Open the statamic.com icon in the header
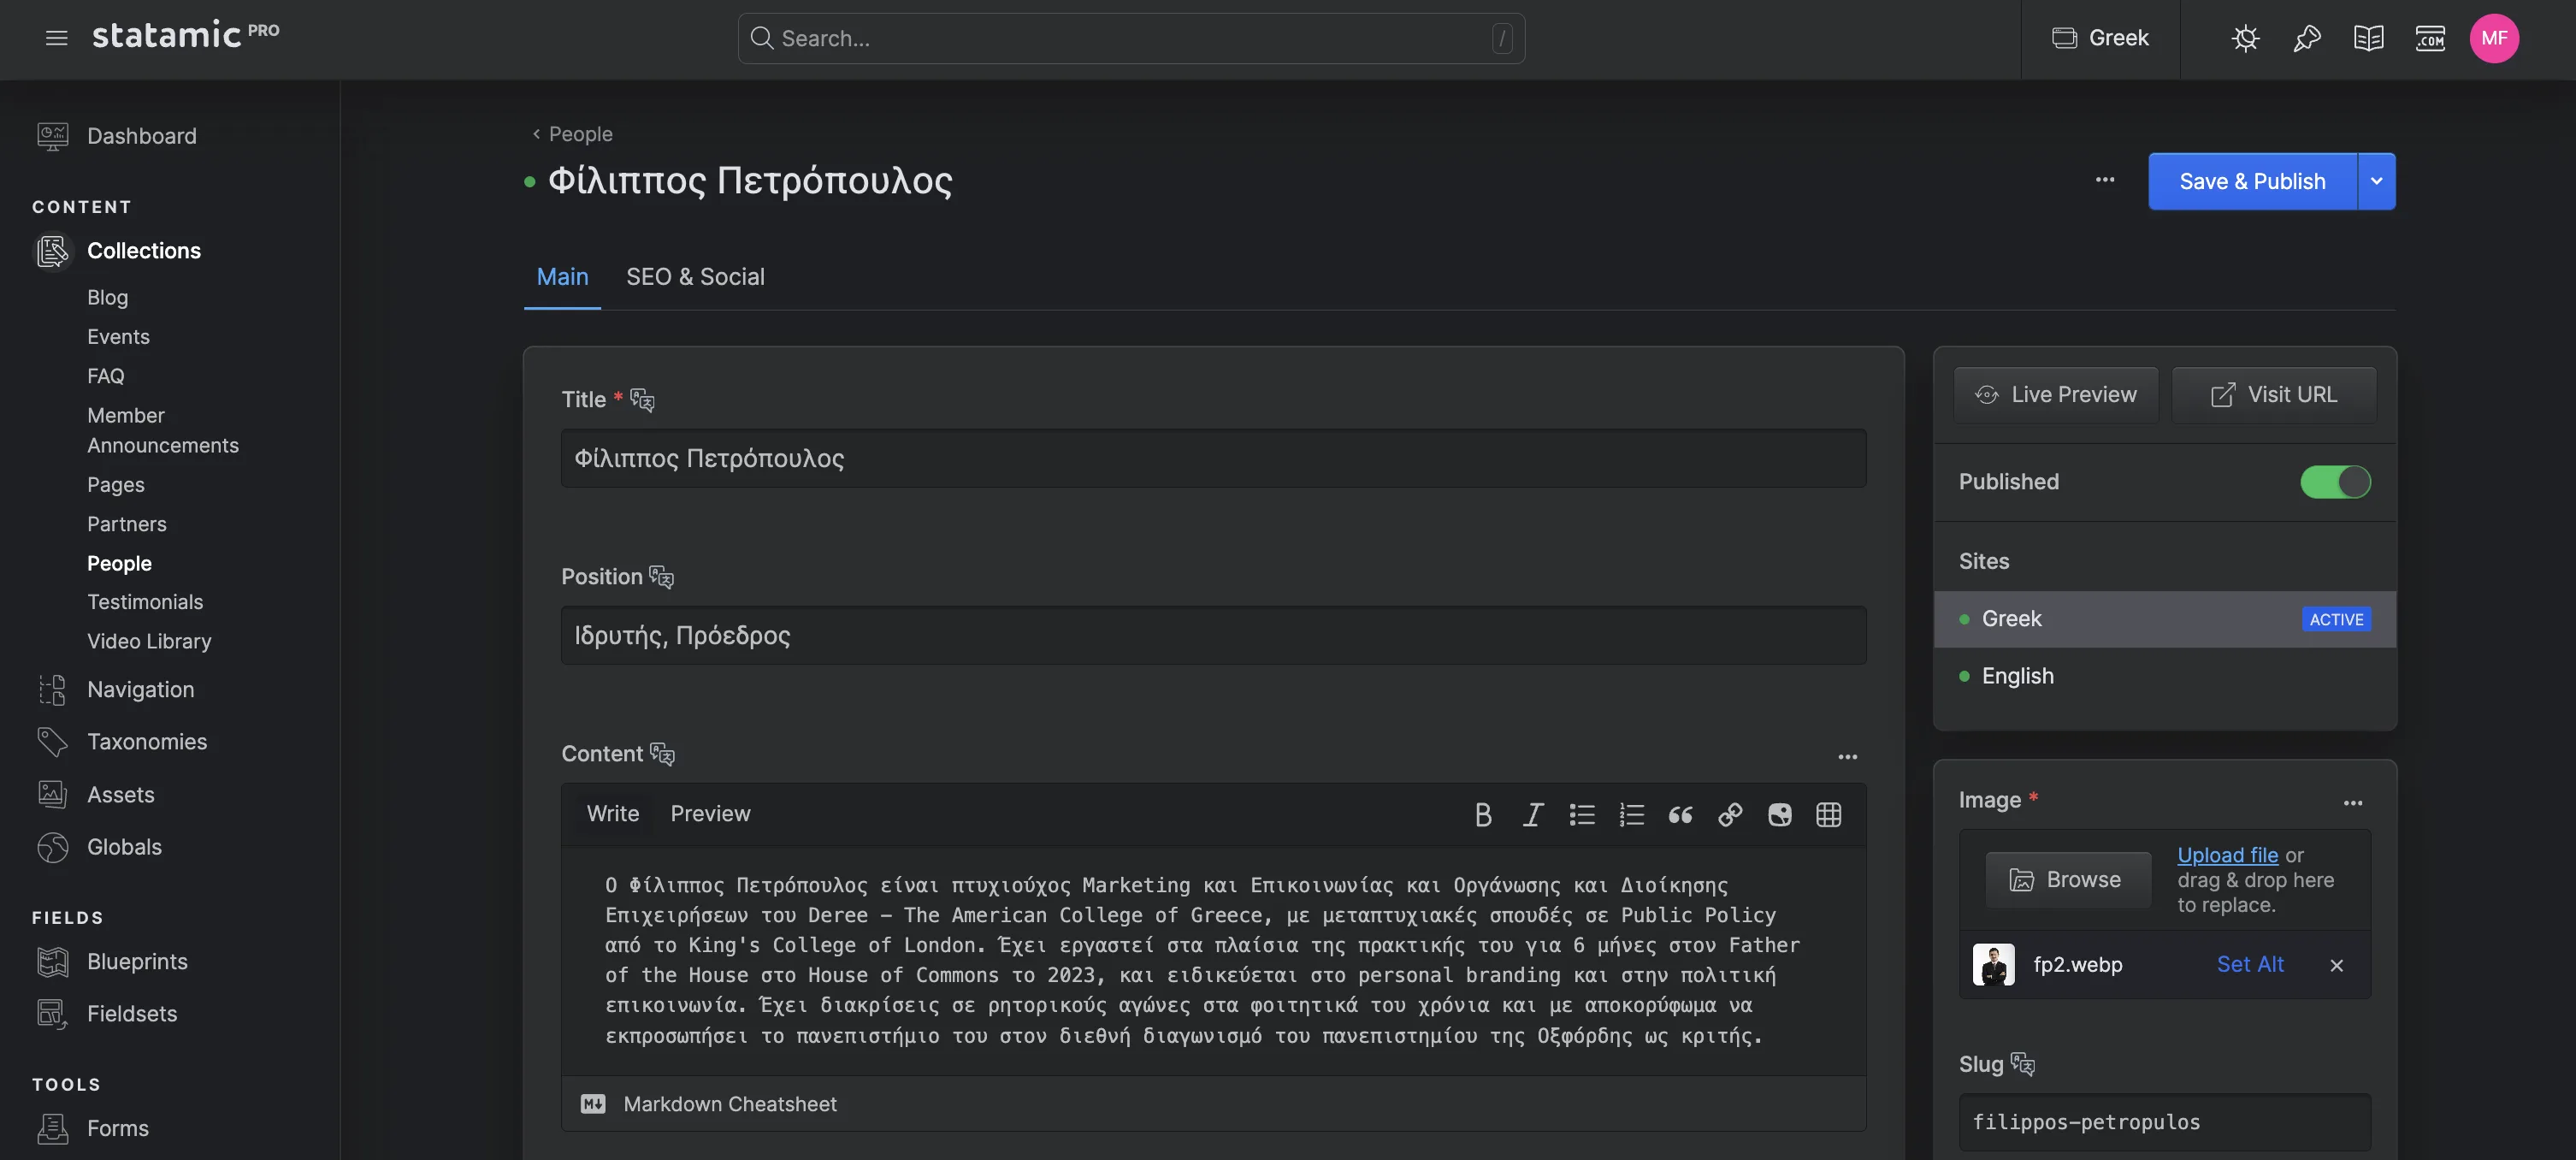2576x1160 pixels. pos(2431,38)
